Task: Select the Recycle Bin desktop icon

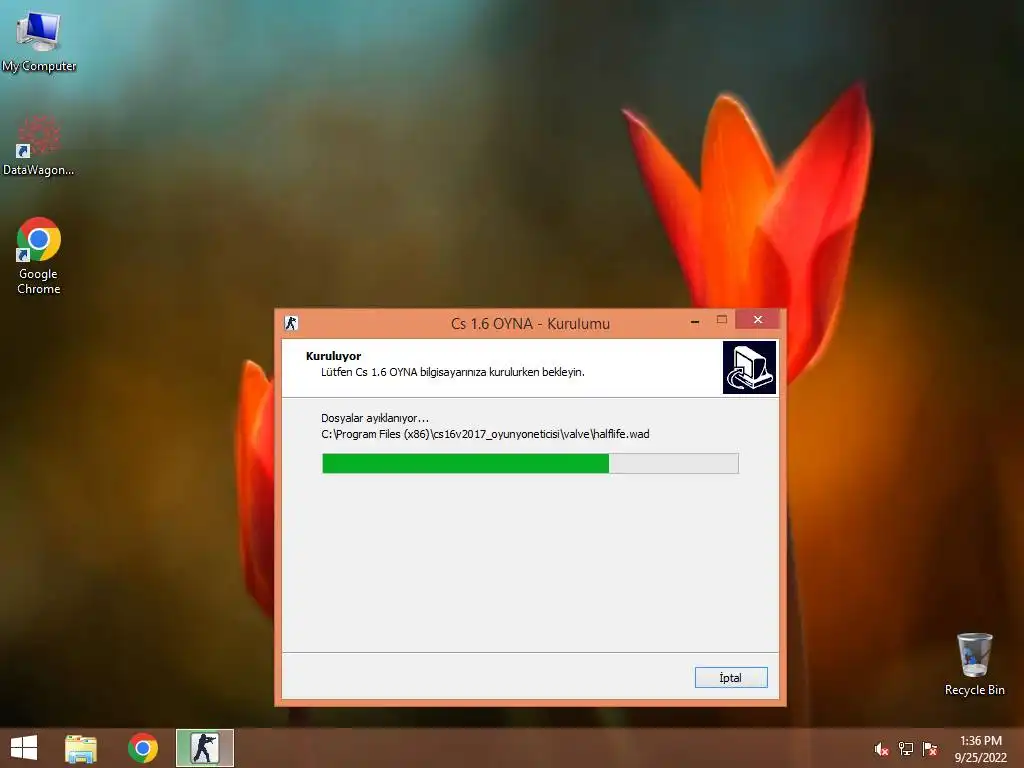Action: tap(974, 664)
